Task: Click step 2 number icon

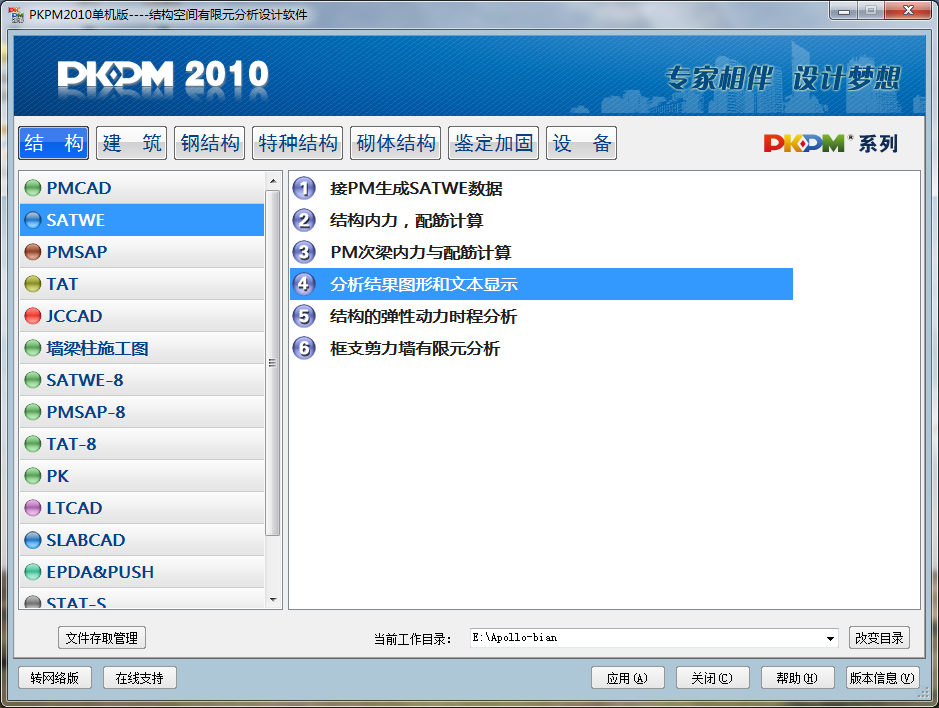Action: pos(304,220)
